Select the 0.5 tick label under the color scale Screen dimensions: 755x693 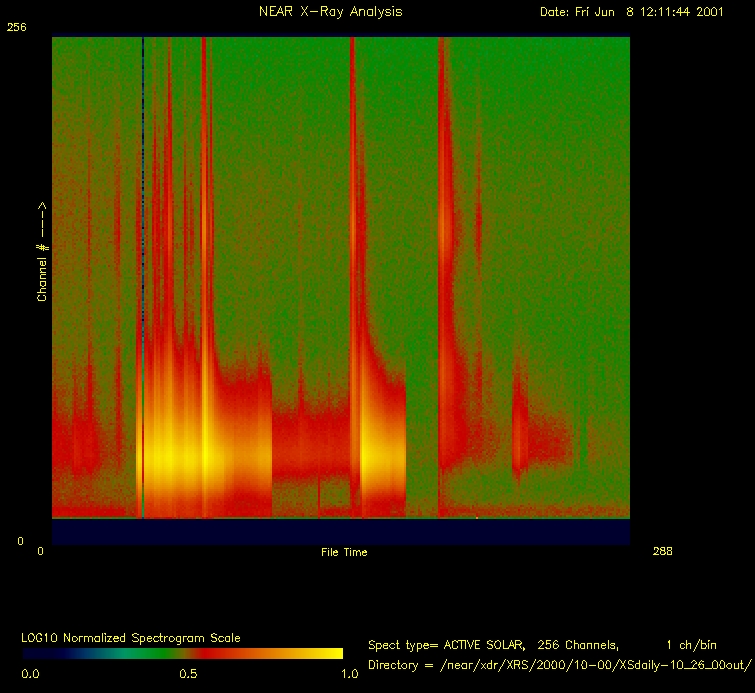(187, 674)
